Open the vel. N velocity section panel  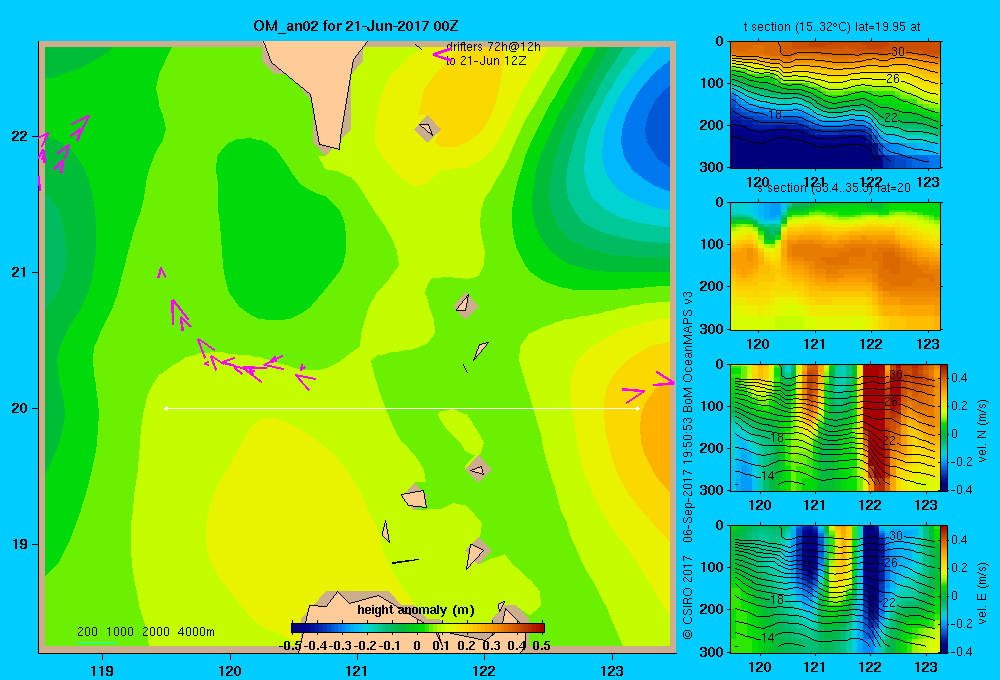pos(835,427)
